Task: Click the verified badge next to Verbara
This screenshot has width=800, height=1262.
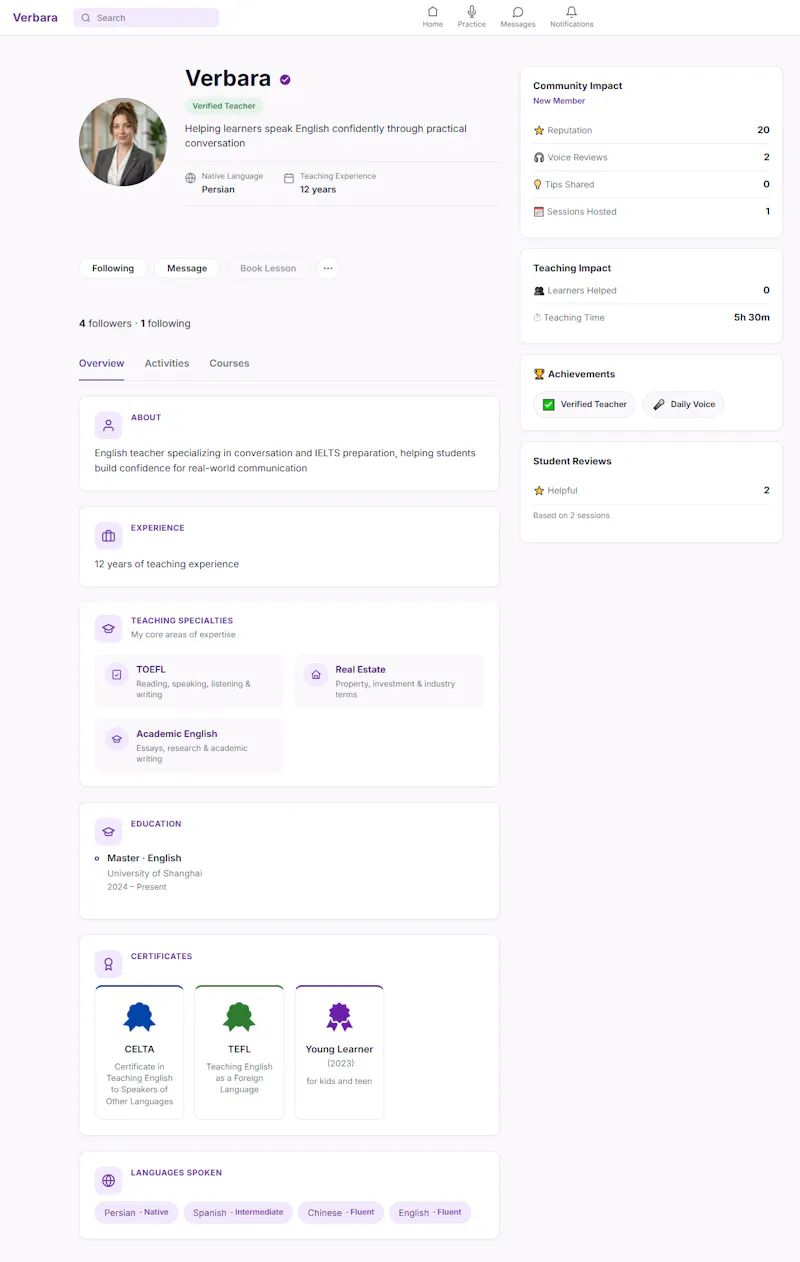Action: [285, 79]
